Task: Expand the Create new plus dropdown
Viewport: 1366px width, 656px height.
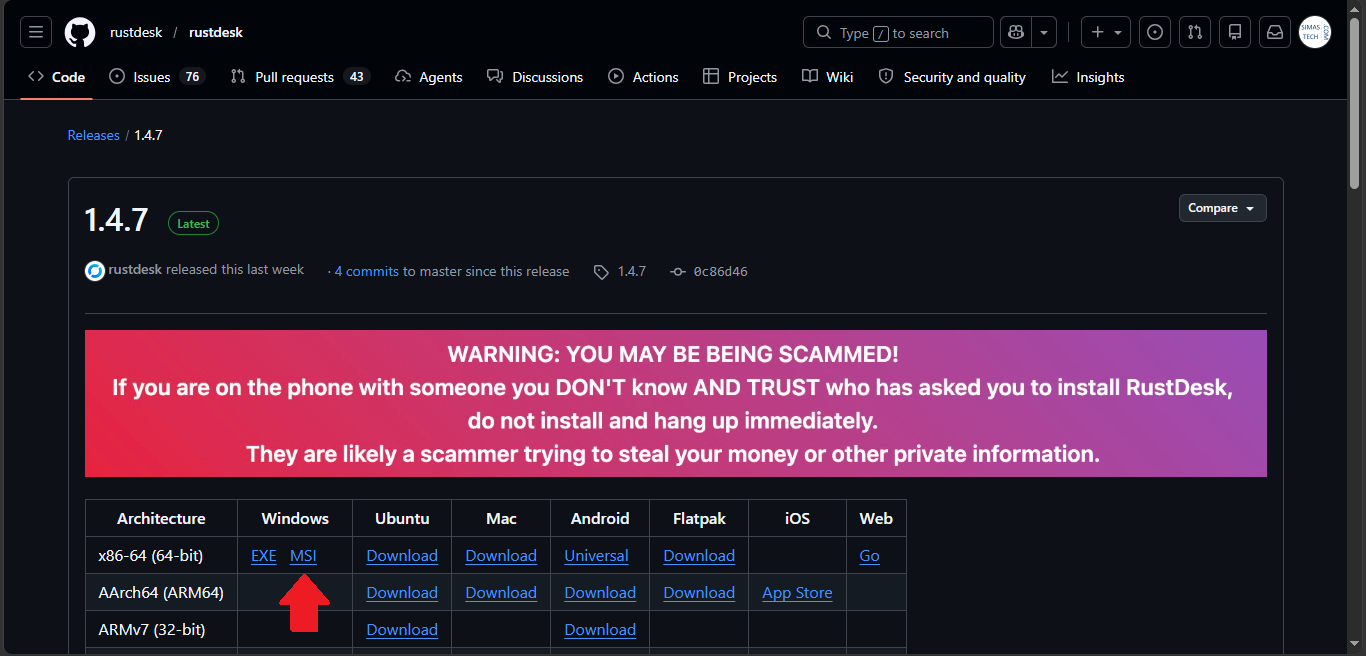Action: [1107, 33]
